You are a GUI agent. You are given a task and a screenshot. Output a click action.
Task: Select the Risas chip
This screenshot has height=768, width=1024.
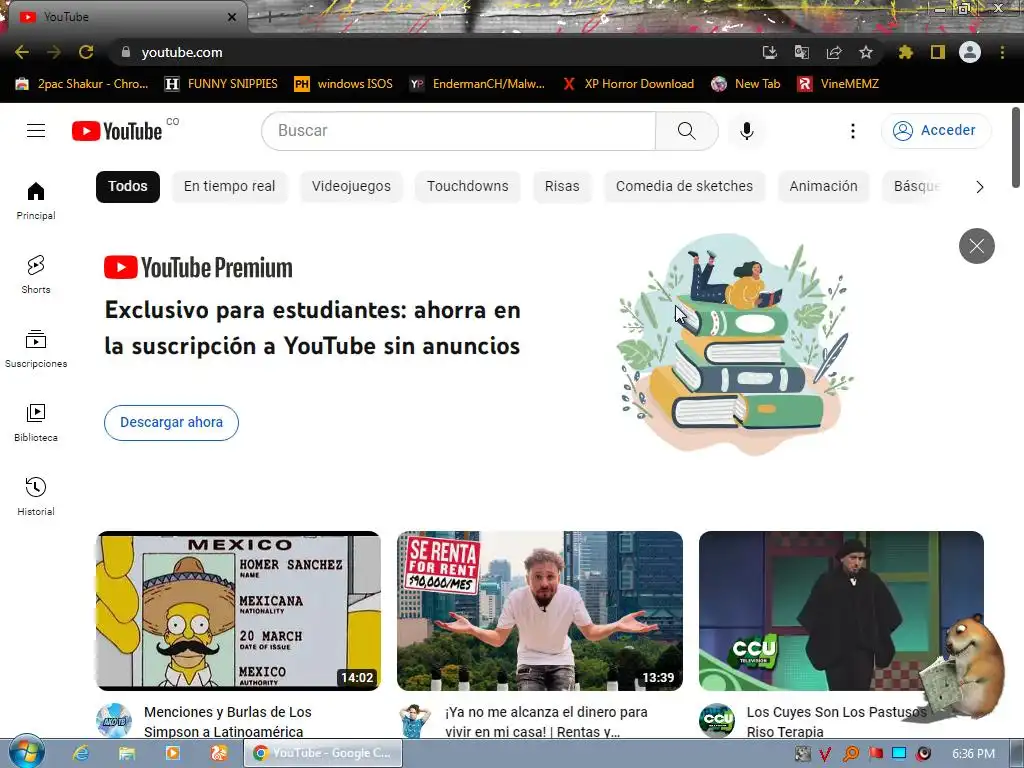(562, 186)
